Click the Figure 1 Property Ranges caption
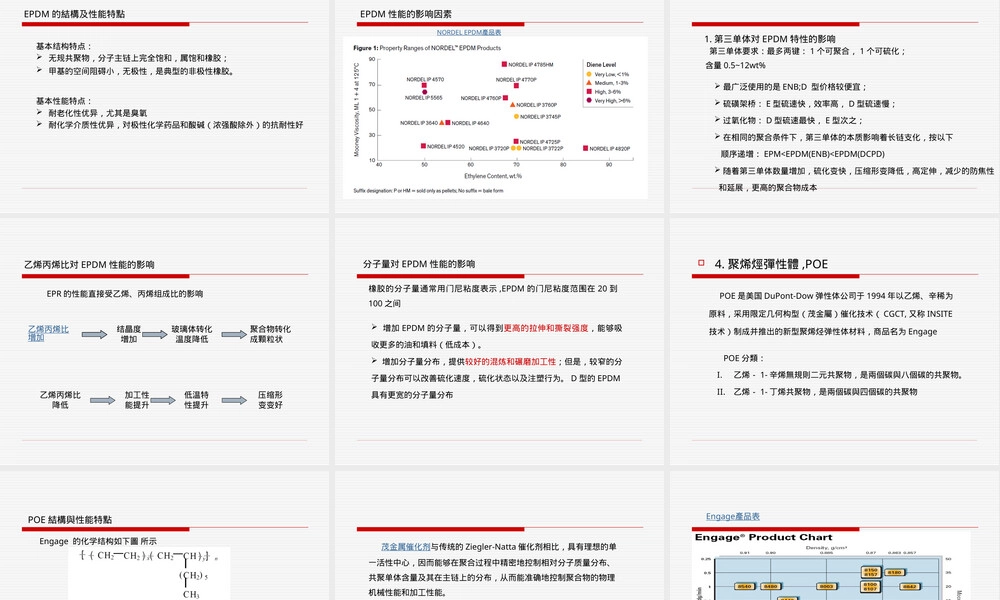This screenshot has height=600, width=1000. (427, 48)
